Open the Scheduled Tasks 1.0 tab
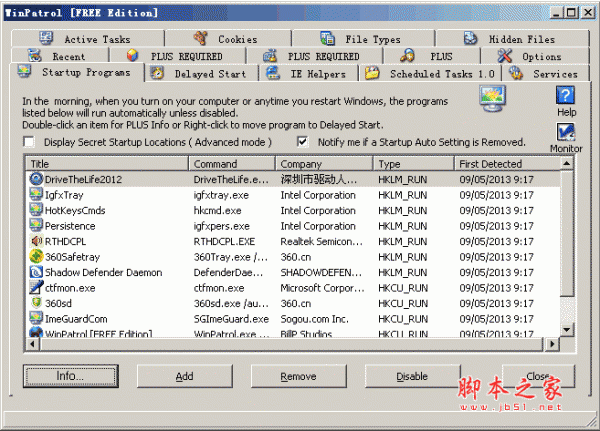Image resolution: width=600 pixels, height=431 pixels. coord(431,73)
